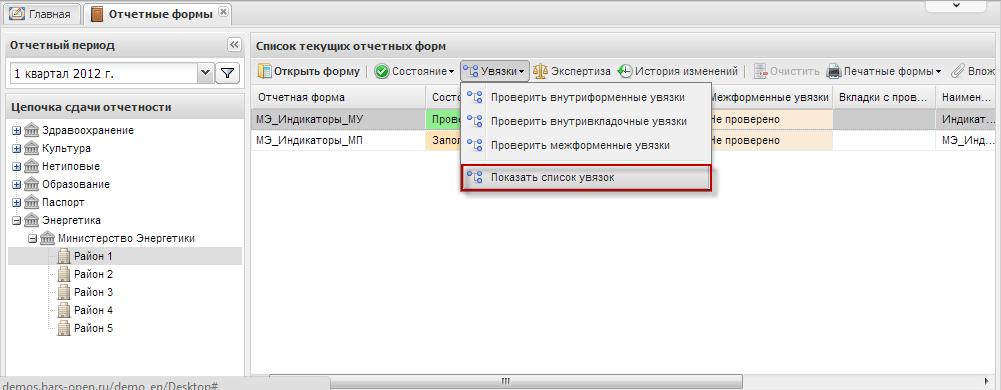The height and width of the screenshot is (390, 1001).
Task: Open the Печатные формы dropdown
Action: (x=884, y=71)
